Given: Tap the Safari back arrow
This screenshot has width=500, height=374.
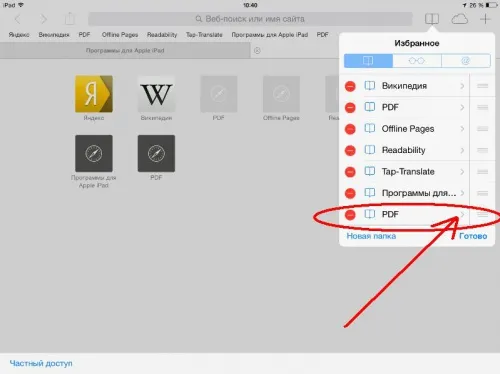Looking at the screenshot, I should click(x=18, y=19).
